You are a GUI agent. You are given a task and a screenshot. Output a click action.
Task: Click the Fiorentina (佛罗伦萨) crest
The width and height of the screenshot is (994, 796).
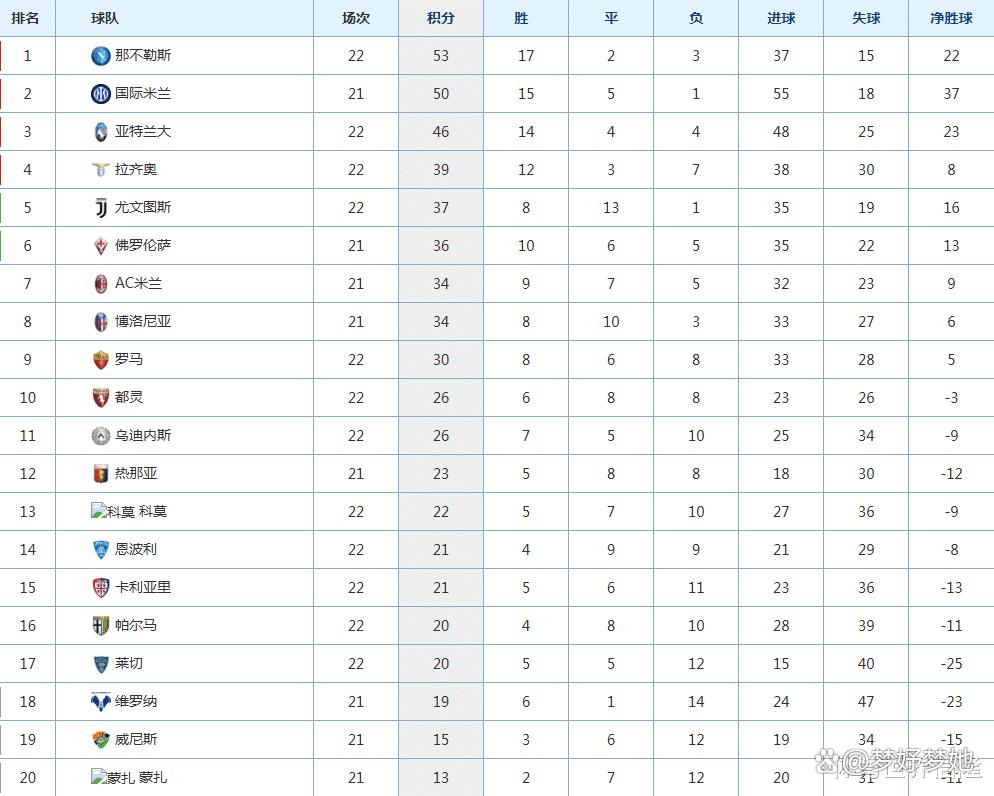point(101,246)
